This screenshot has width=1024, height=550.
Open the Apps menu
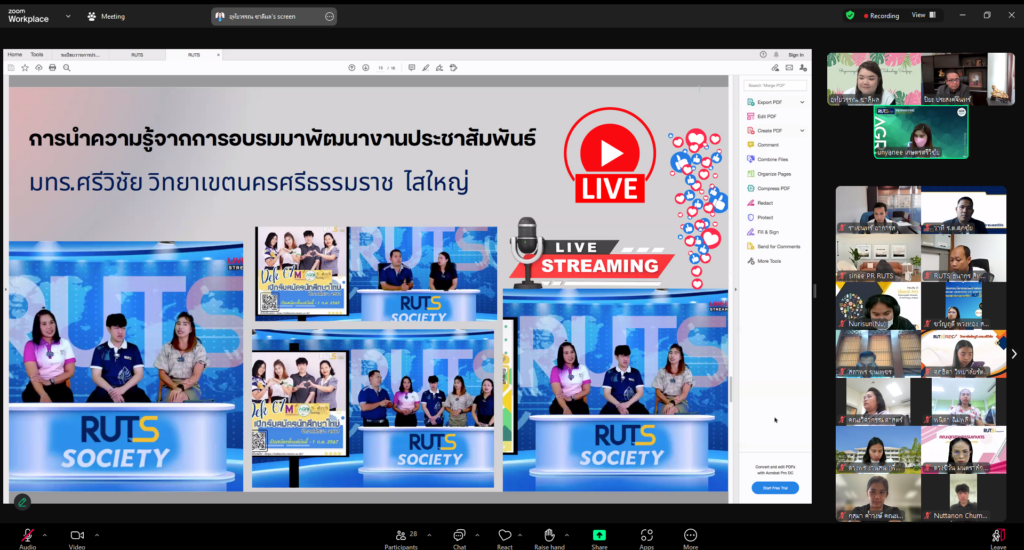pos(647,538)
